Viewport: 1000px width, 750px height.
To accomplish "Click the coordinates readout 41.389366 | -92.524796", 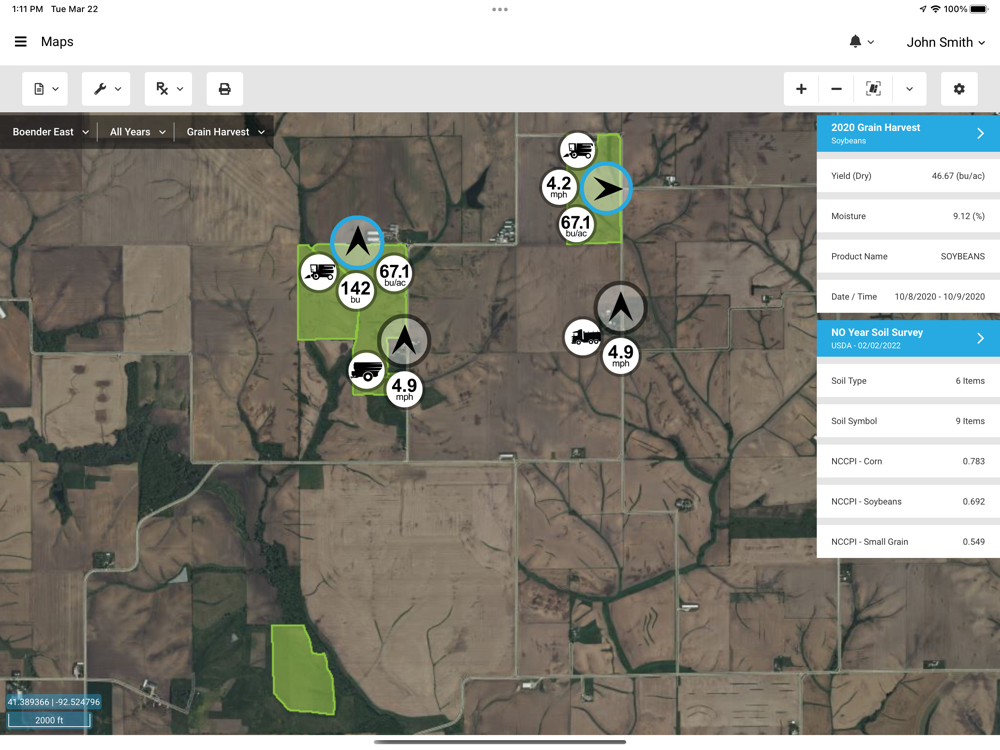I will (x=54, y=702).
